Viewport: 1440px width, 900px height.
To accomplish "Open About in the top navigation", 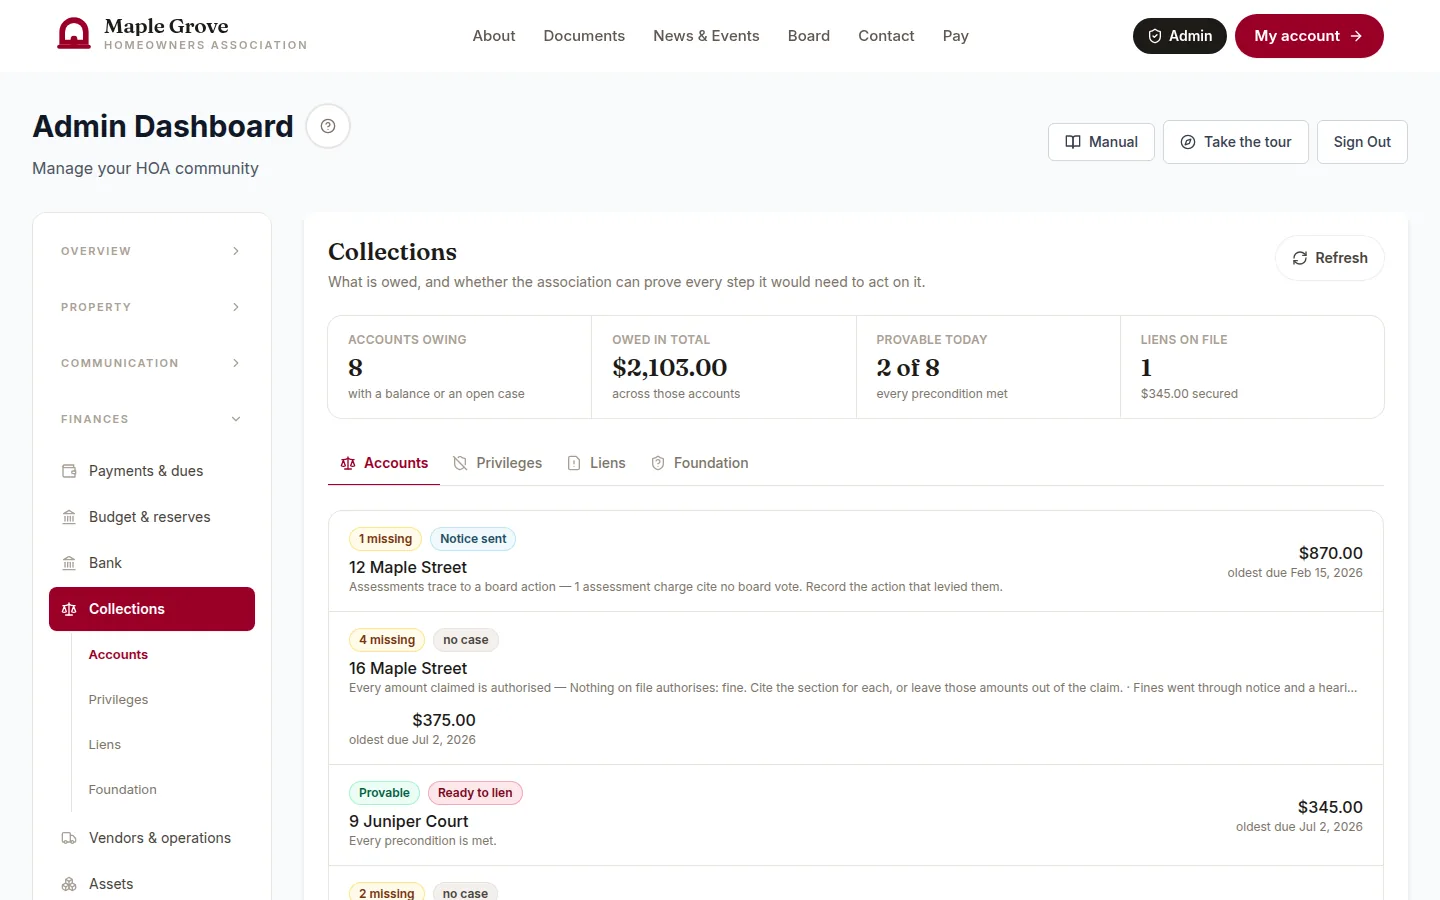I will pyautogui.click(x=494, y=36).
